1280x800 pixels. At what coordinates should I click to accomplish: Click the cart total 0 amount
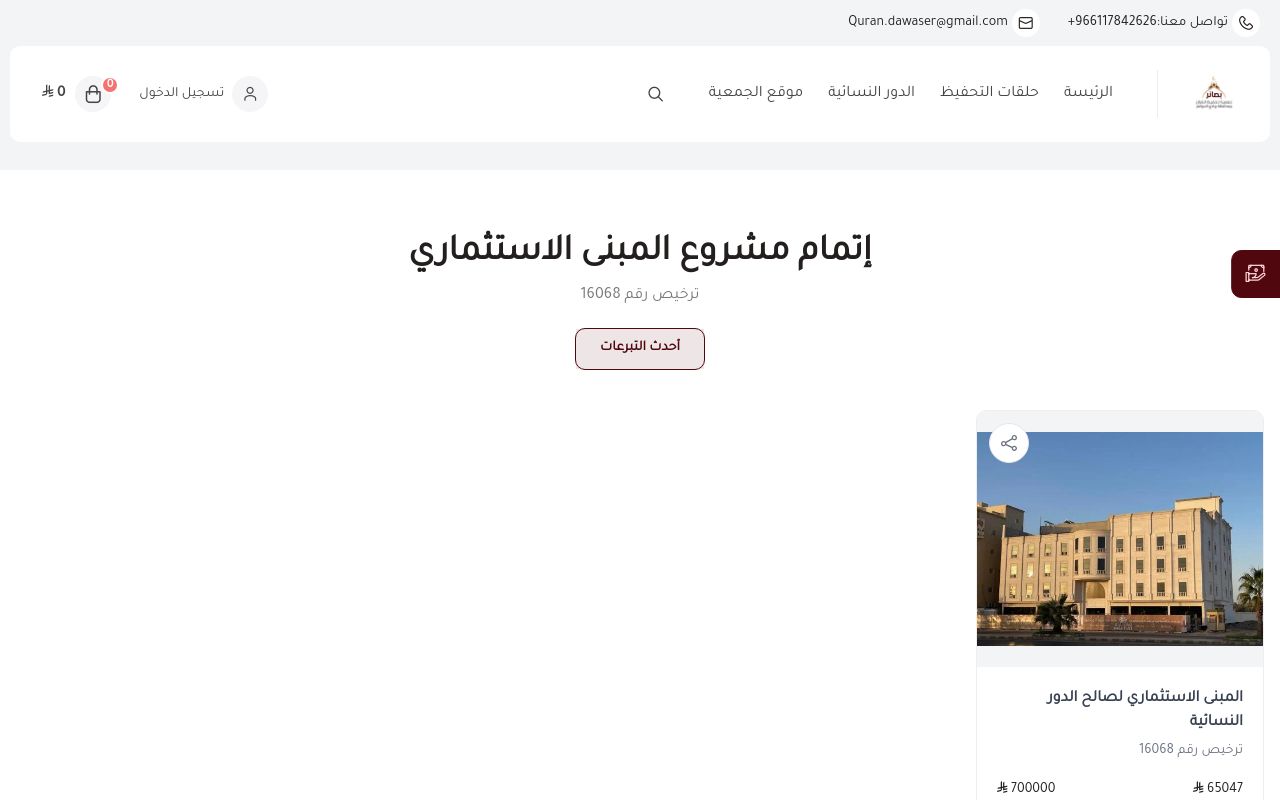[54, 93]
